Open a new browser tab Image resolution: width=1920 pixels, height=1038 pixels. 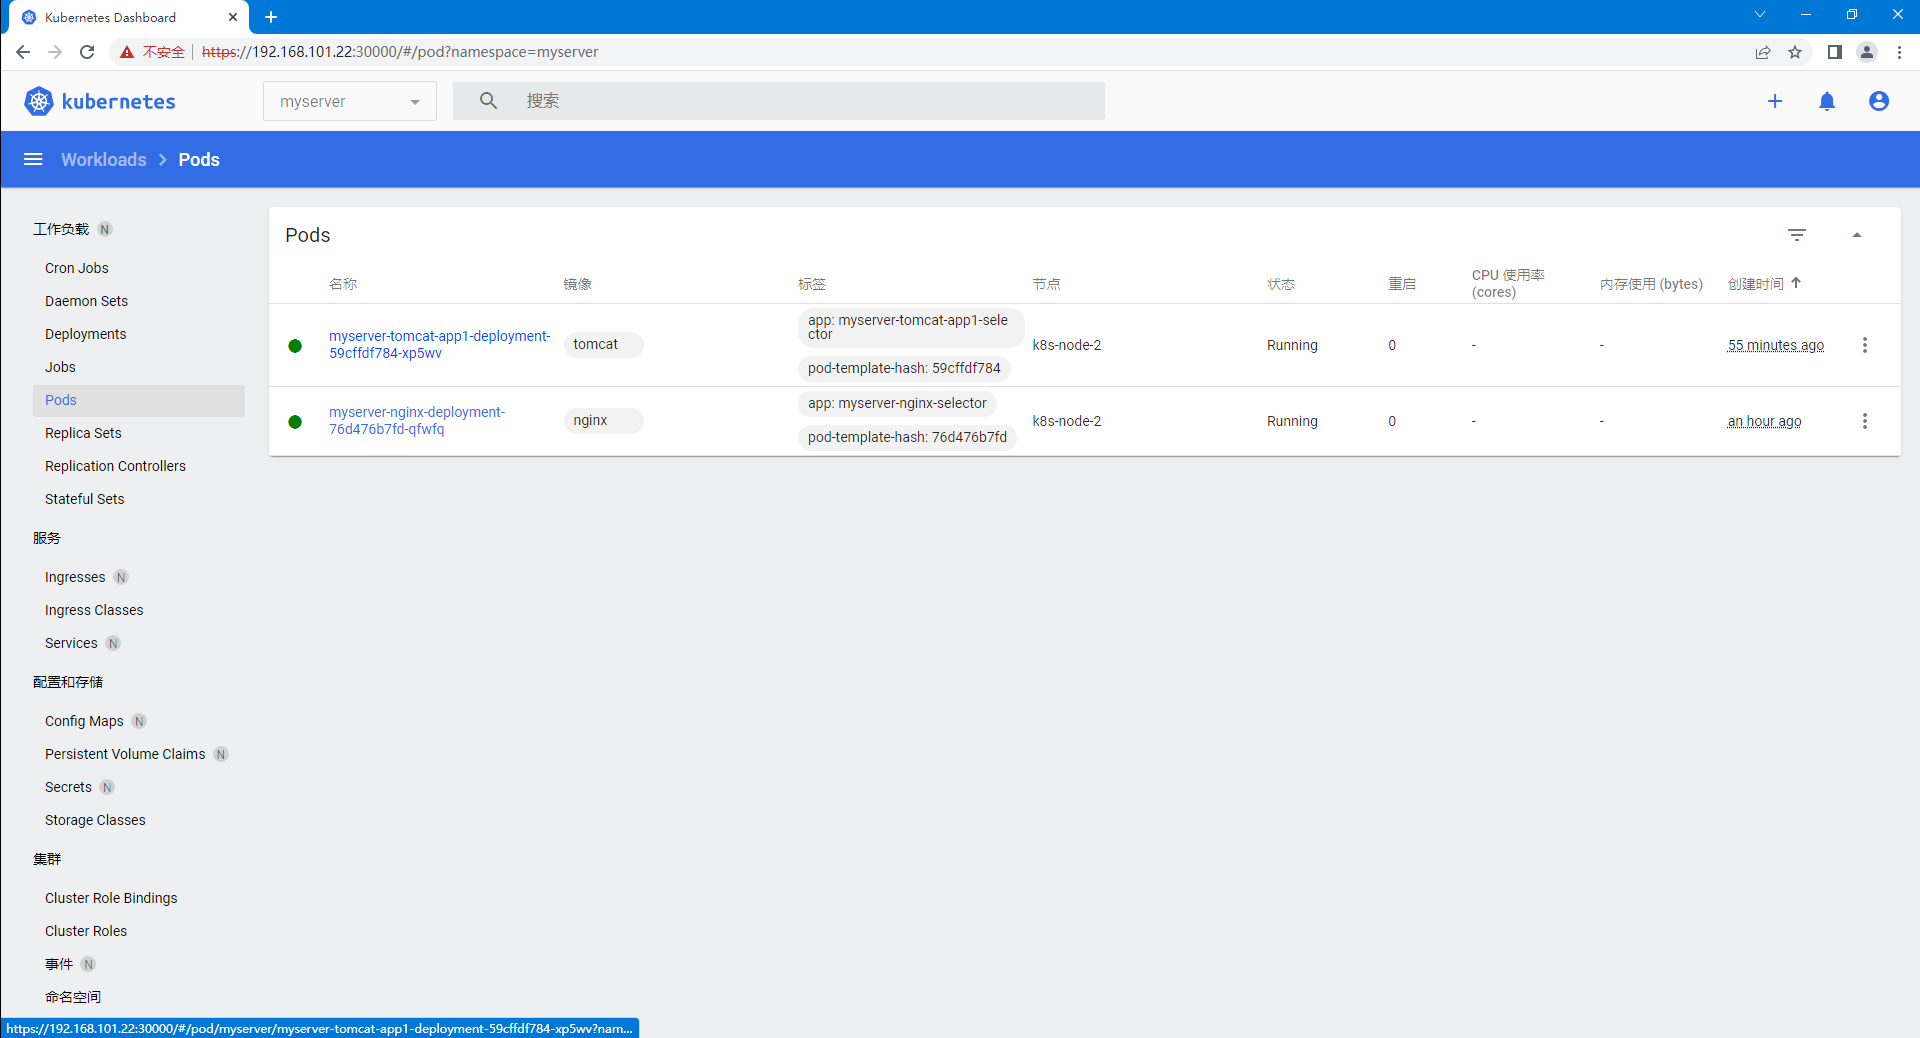point(271,17)
